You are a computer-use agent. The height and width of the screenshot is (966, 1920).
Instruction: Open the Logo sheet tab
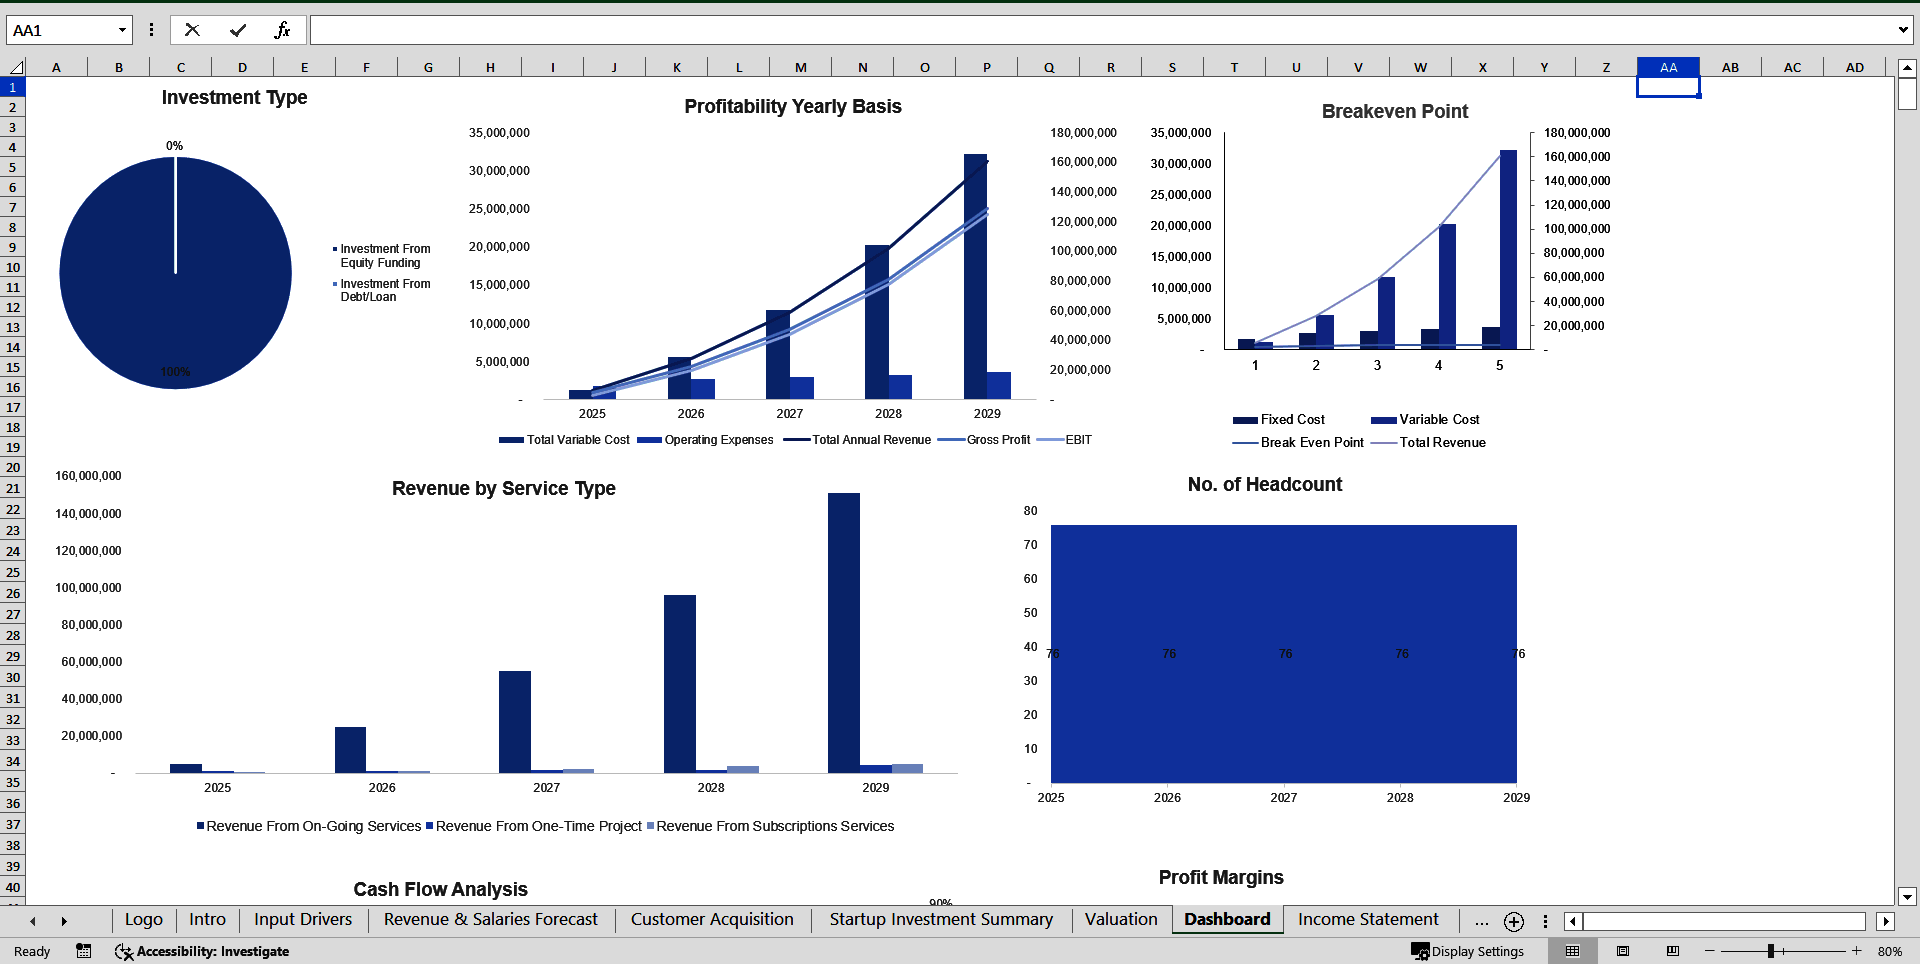(x=143, y=920)
